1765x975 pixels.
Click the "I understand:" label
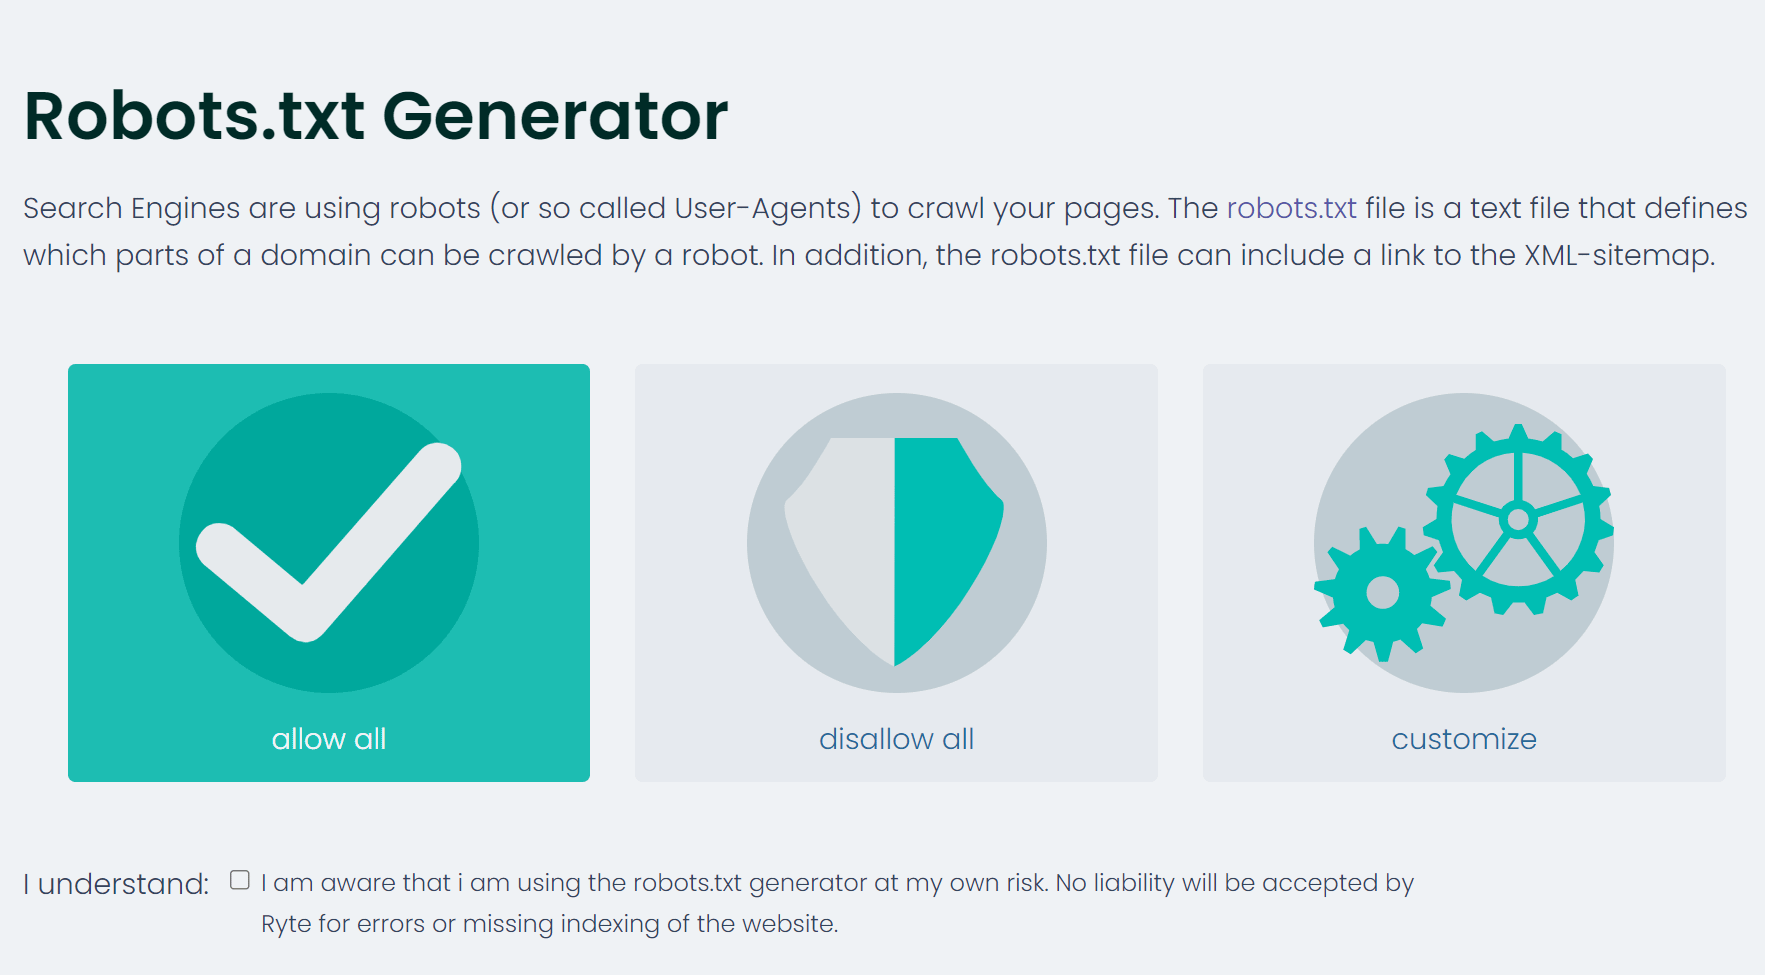click(116, 884)
